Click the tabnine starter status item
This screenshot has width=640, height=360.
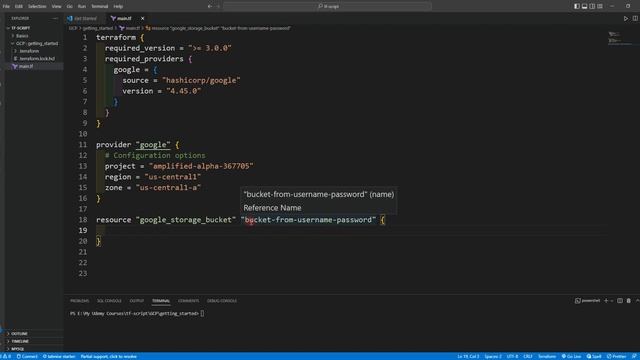point(59,356)
